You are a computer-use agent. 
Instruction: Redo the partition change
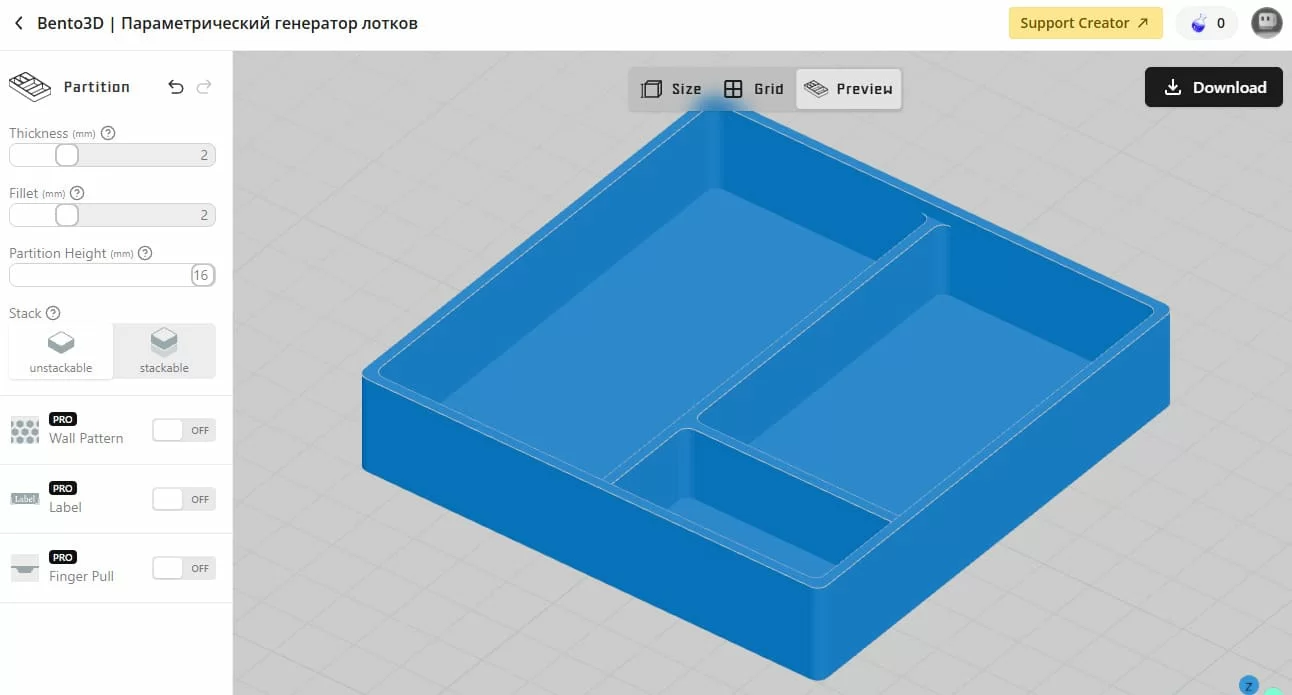tap(204, 87)
